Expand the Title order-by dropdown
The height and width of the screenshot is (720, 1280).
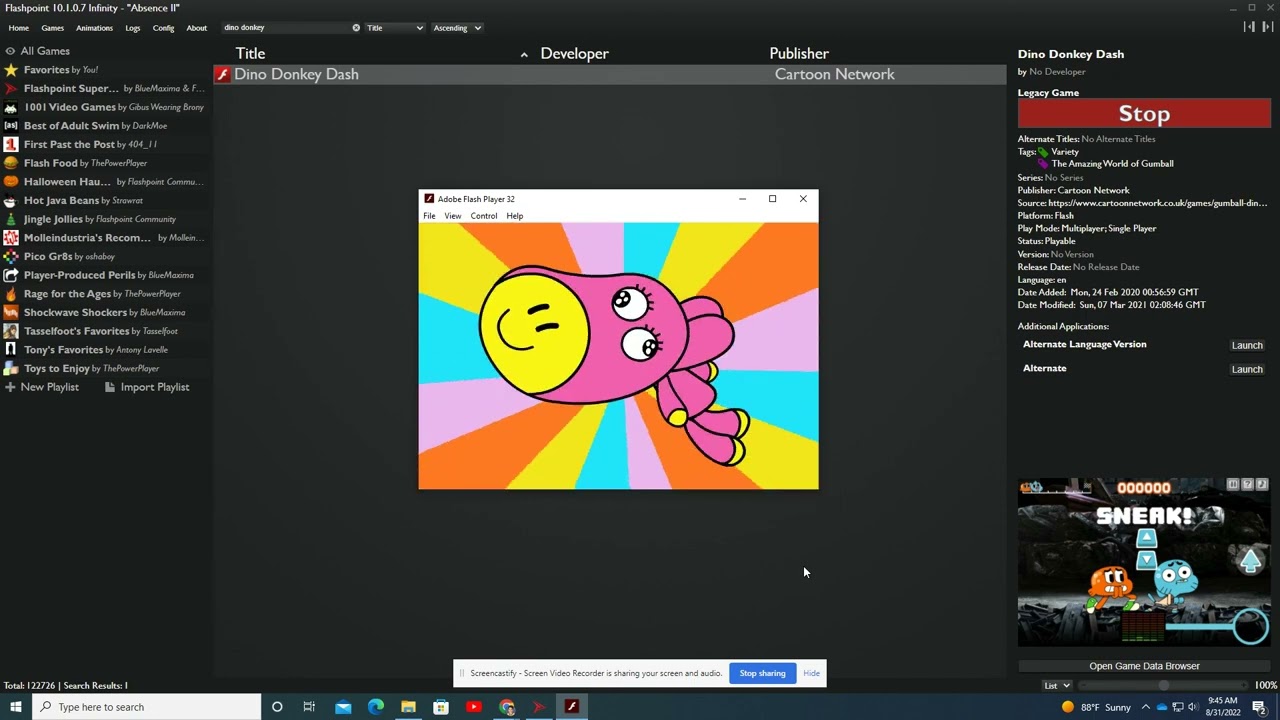(x=394, y=28)
